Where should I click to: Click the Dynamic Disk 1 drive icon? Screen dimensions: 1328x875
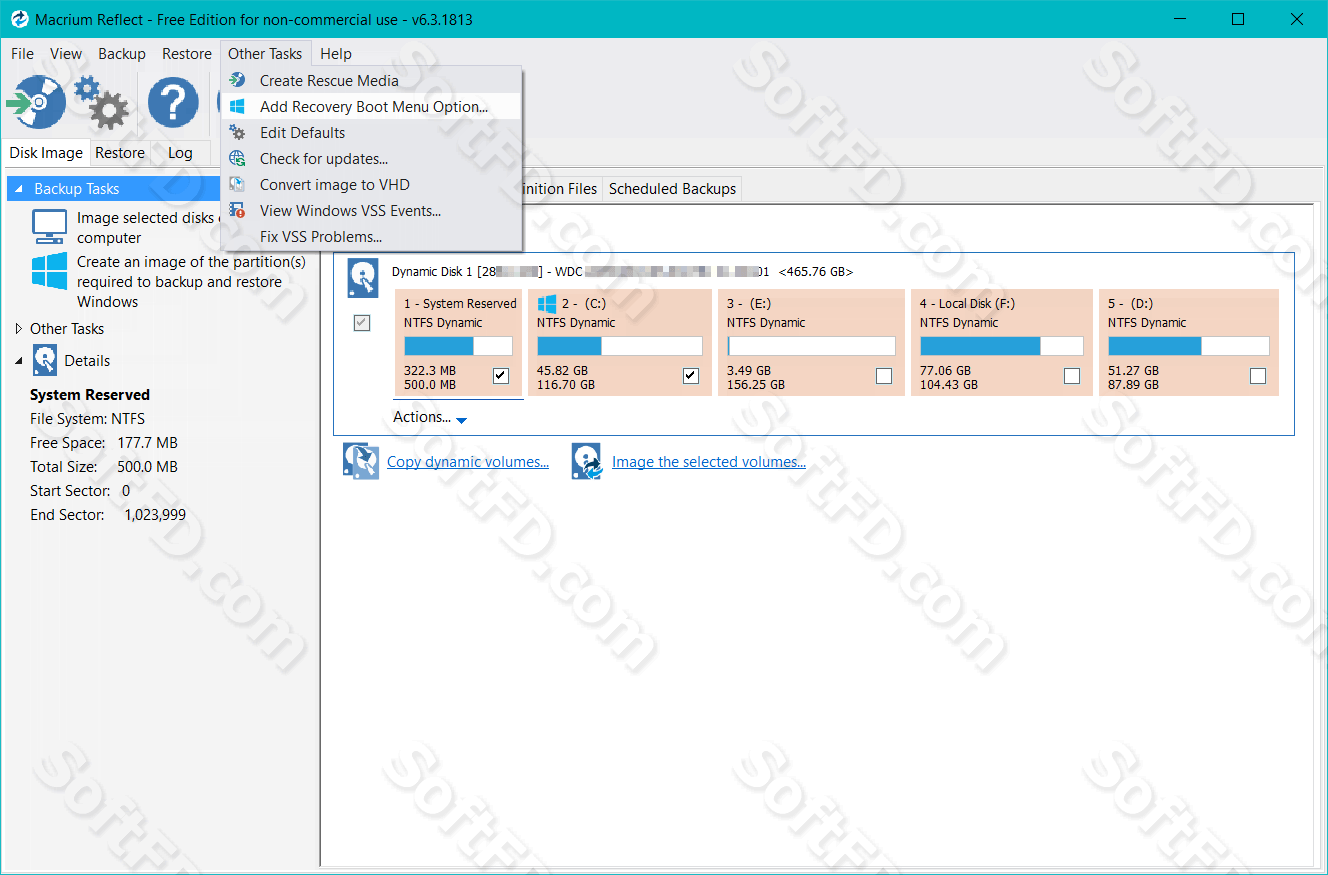coord(363,278)
